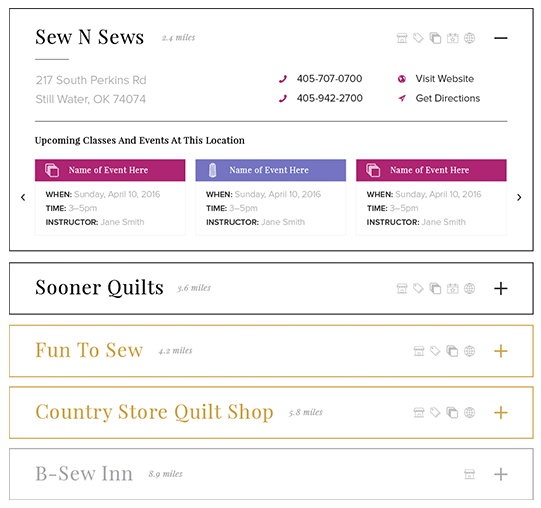Expand the Sooner Quilts listing
The height and width of the screenshot is (508, 541).
pos(501,288)
